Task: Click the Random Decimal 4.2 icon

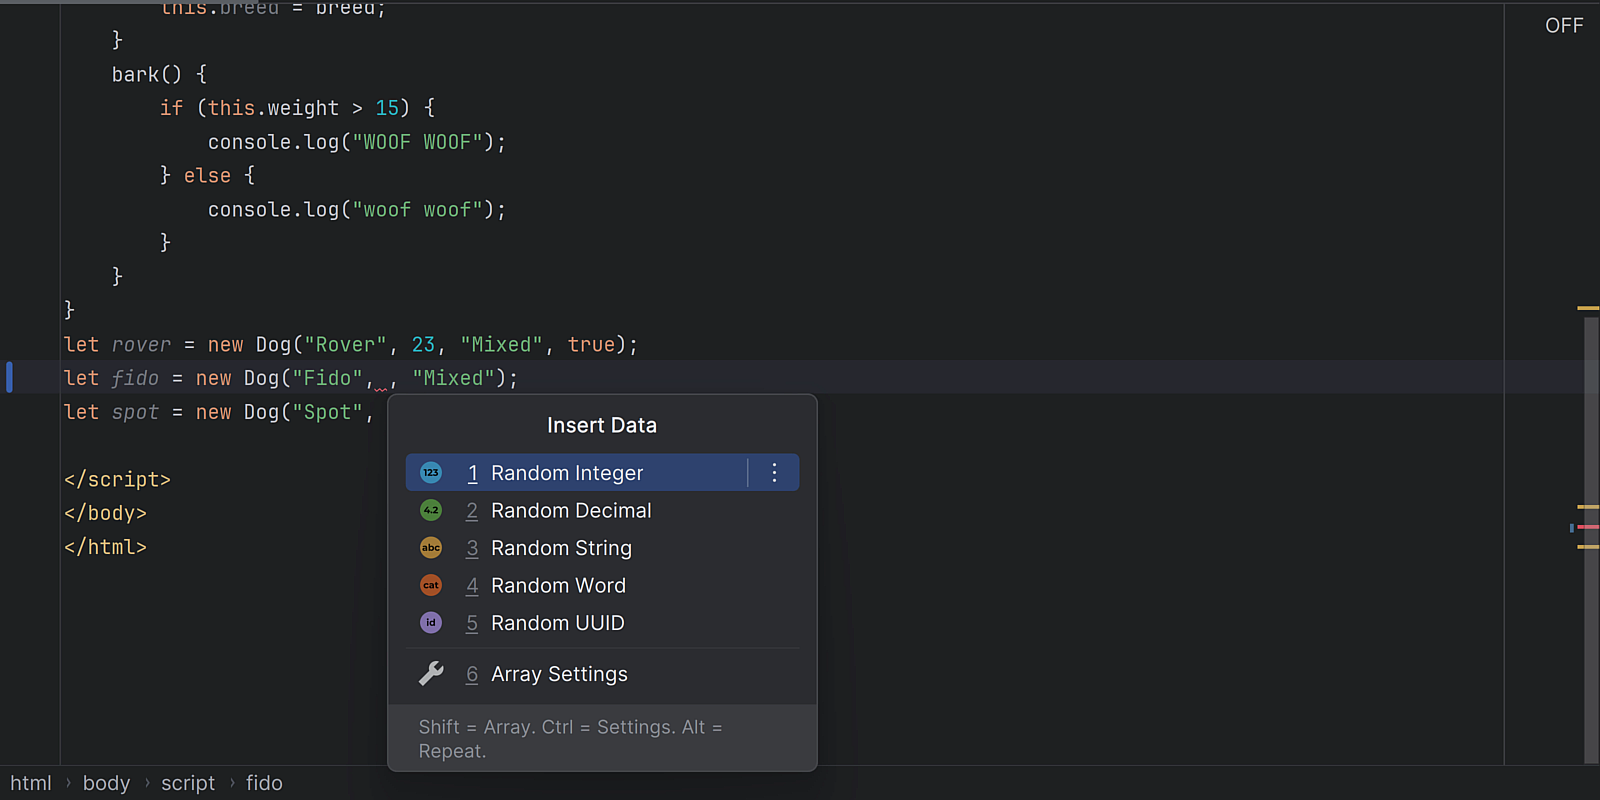Action: coord(431,510)
